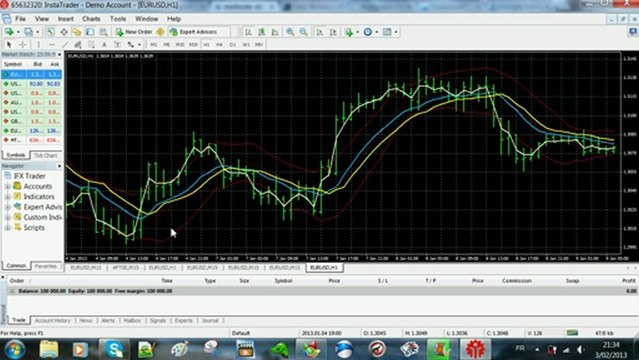Open the Templates dropdown arrow
The image size is (639, 360).
(396, 32)
